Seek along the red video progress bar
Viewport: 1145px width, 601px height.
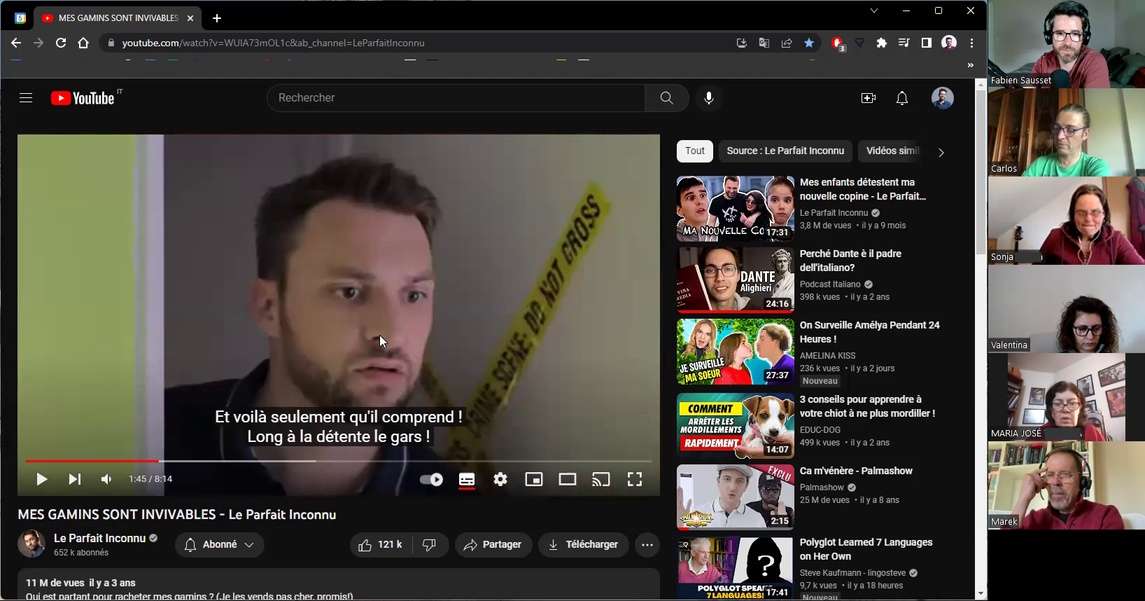(x=338, y=462)
